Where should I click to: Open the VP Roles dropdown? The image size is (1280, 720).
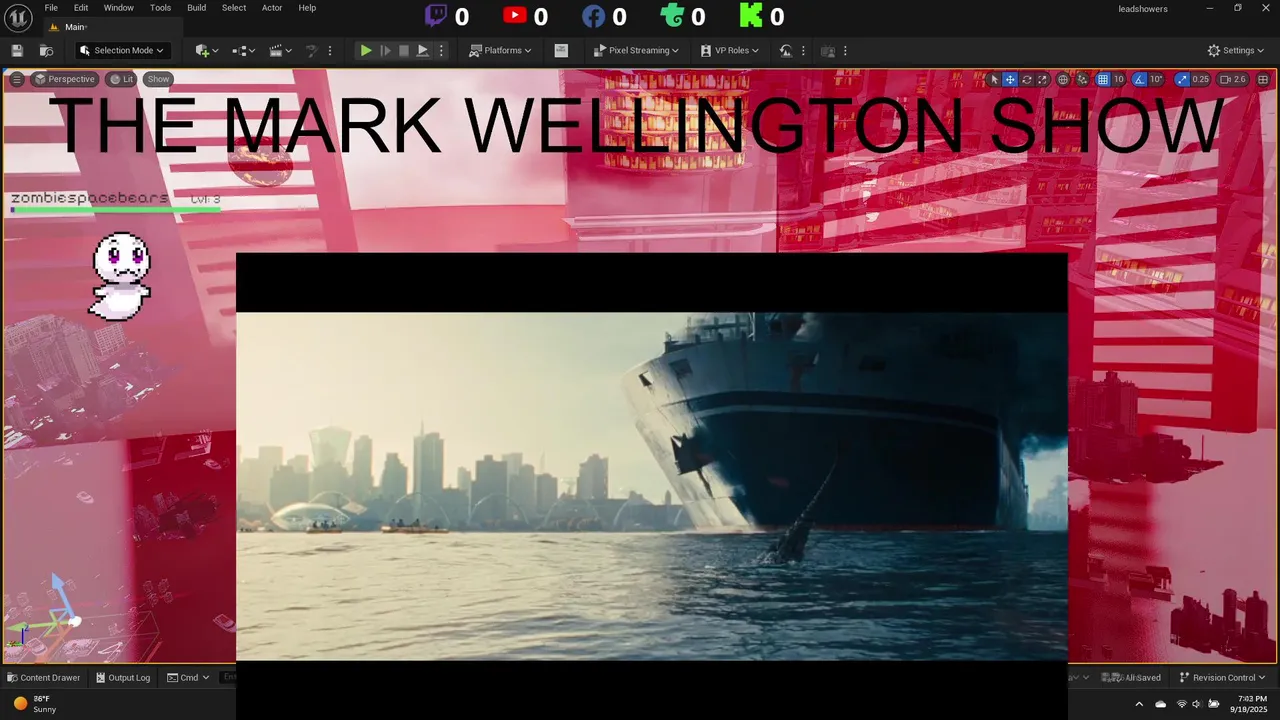point(729,51)
